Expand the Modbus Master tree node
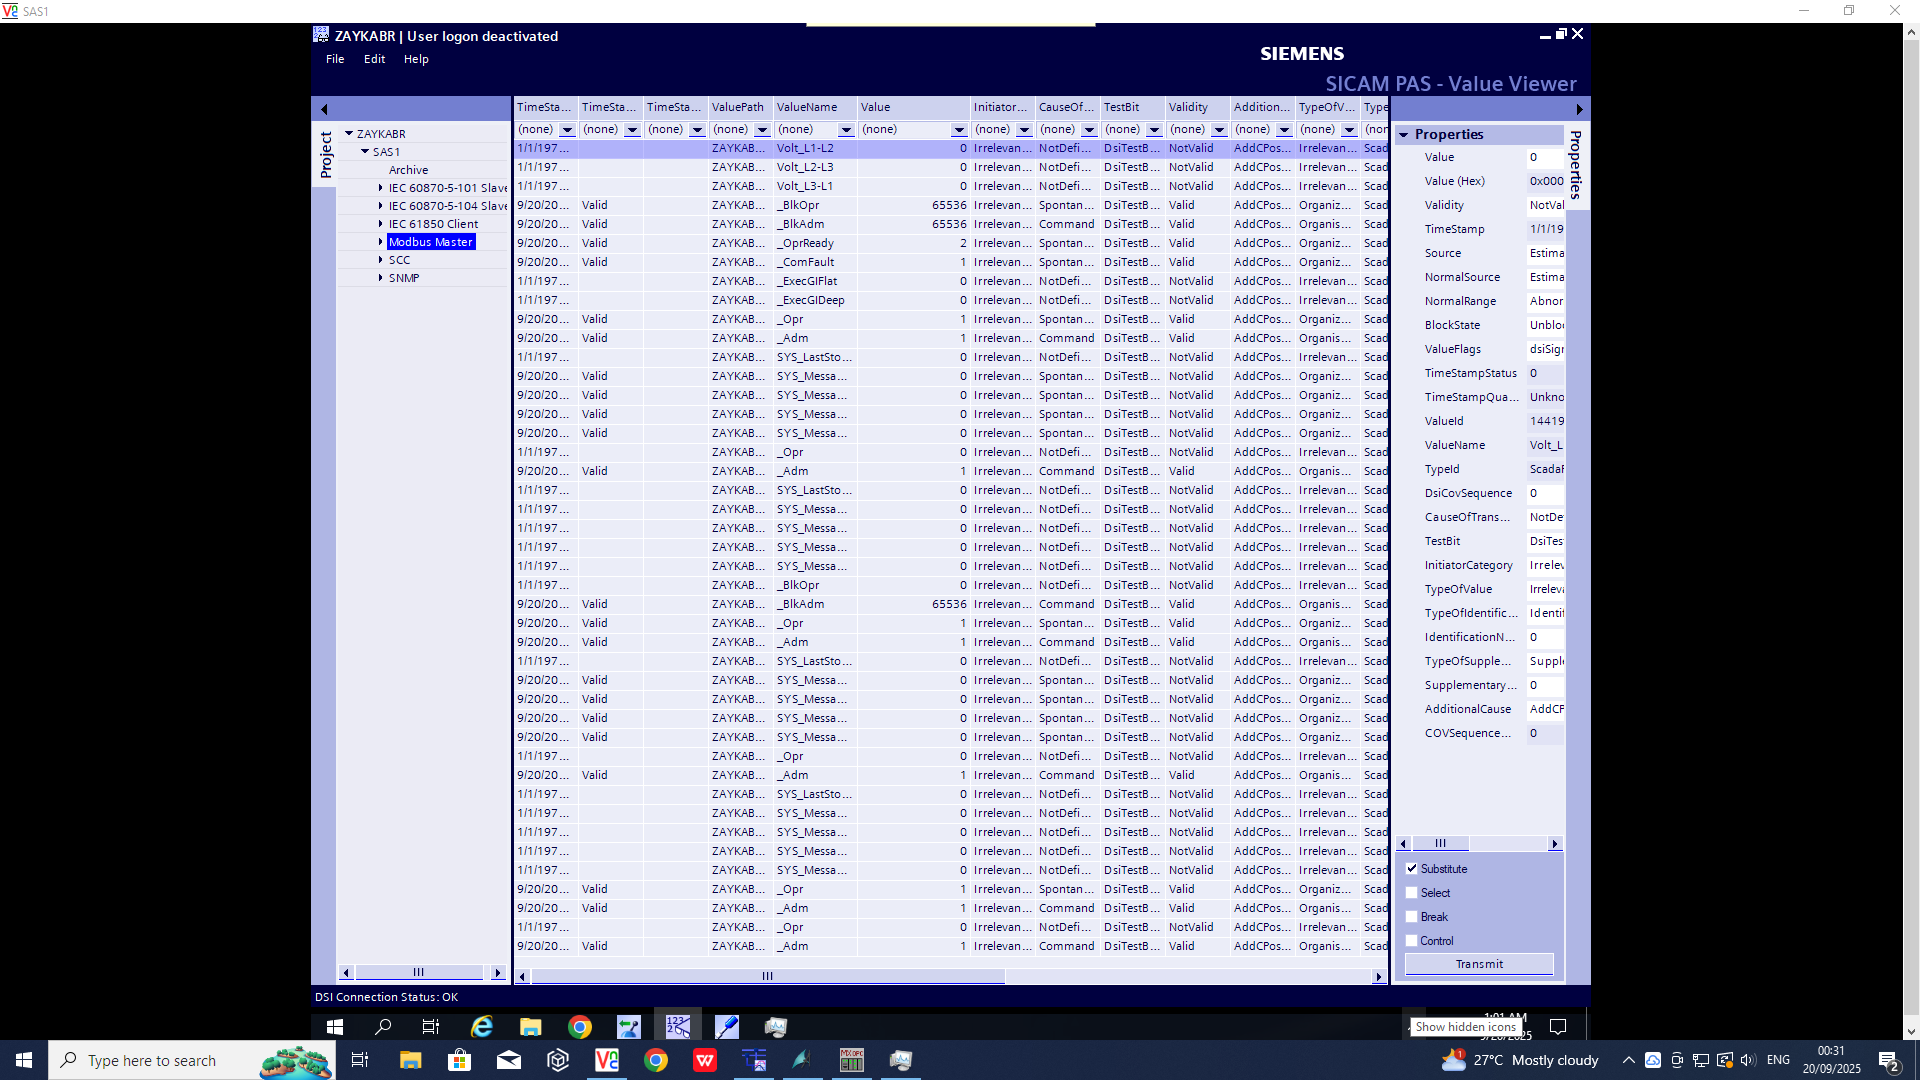 (381, 242)
